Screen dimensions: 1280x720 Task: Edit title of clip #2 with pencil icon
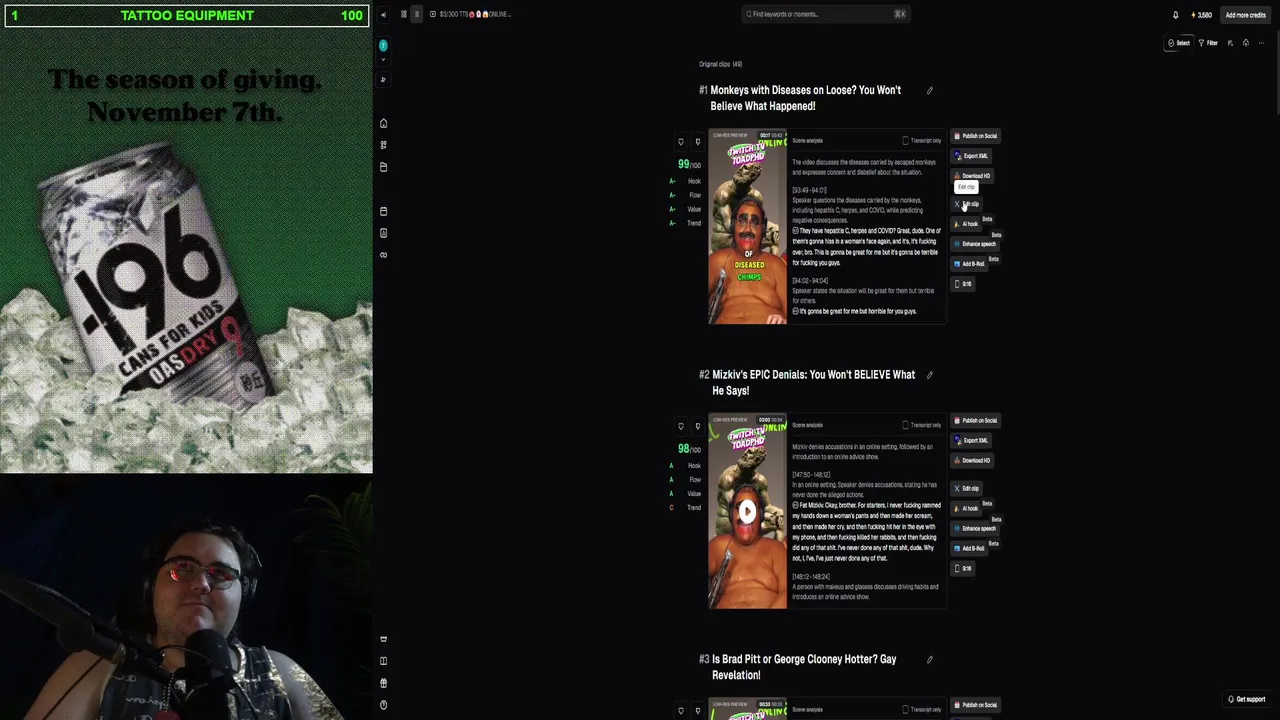tap(930, 376)
